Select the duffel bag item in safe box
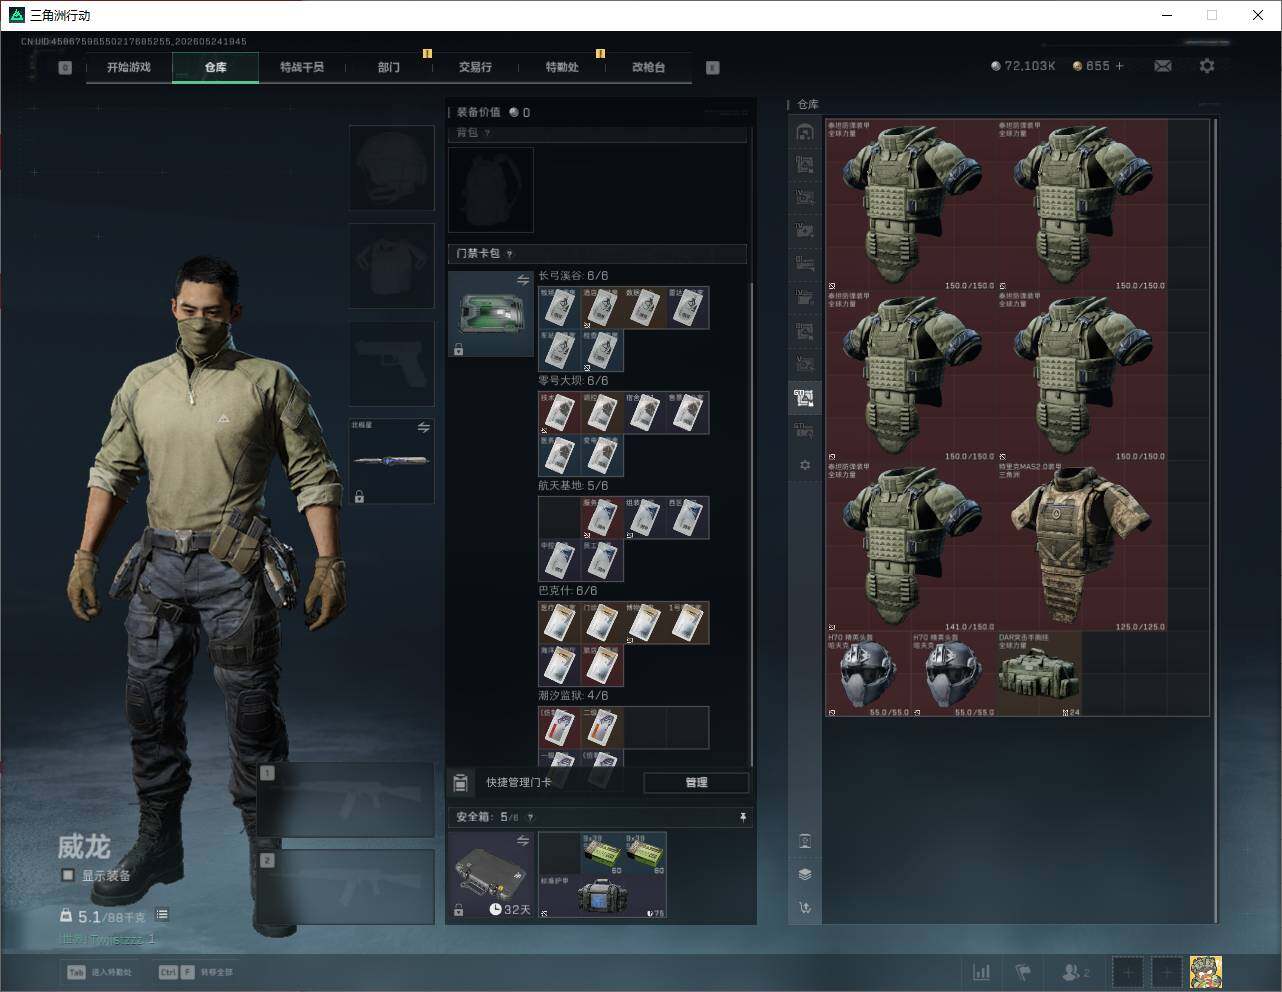This screenshot has height=992, width=1282. pyautogui.click(x=603, y=897)
